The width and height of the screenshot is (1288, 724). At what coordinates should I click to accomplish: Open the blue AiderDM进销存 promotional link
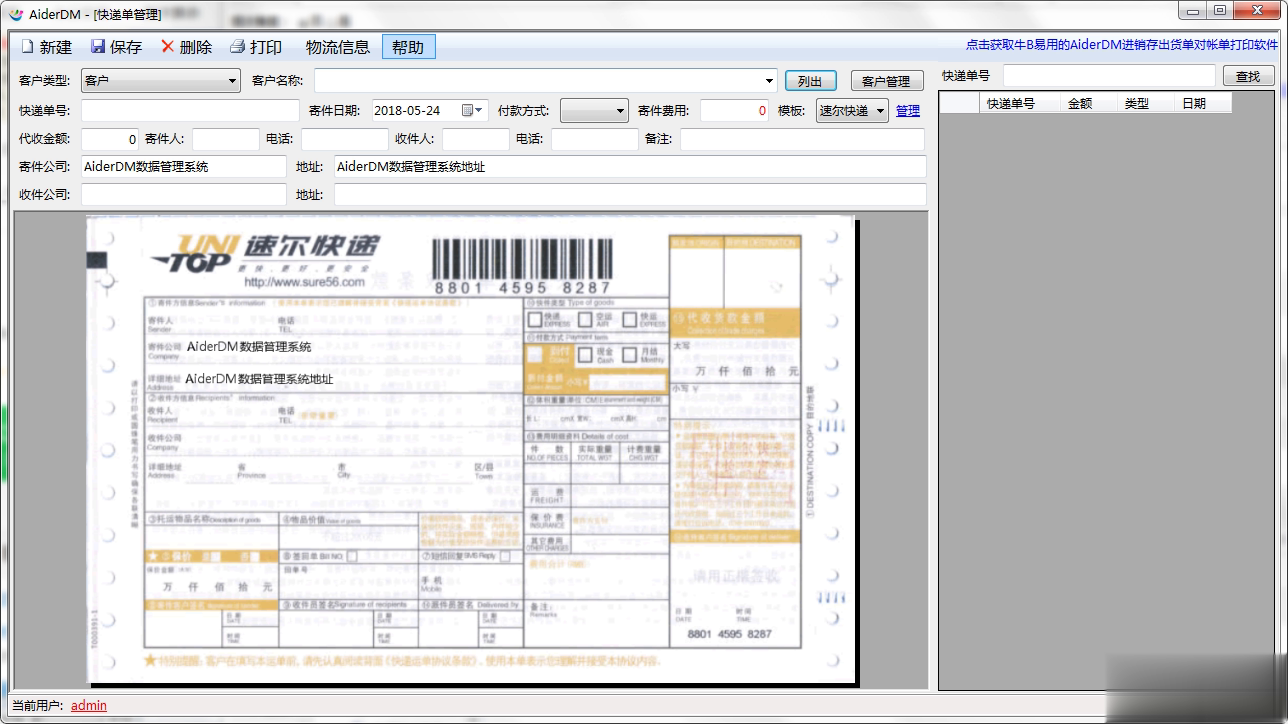[x=1122, y=45]
